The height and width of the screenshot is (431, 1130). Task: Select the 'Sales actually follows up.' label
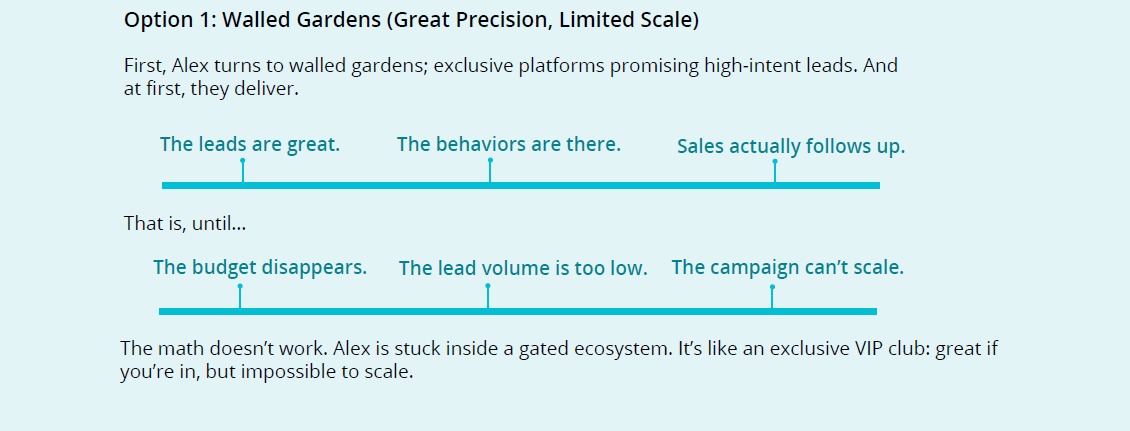click(791, 146)
